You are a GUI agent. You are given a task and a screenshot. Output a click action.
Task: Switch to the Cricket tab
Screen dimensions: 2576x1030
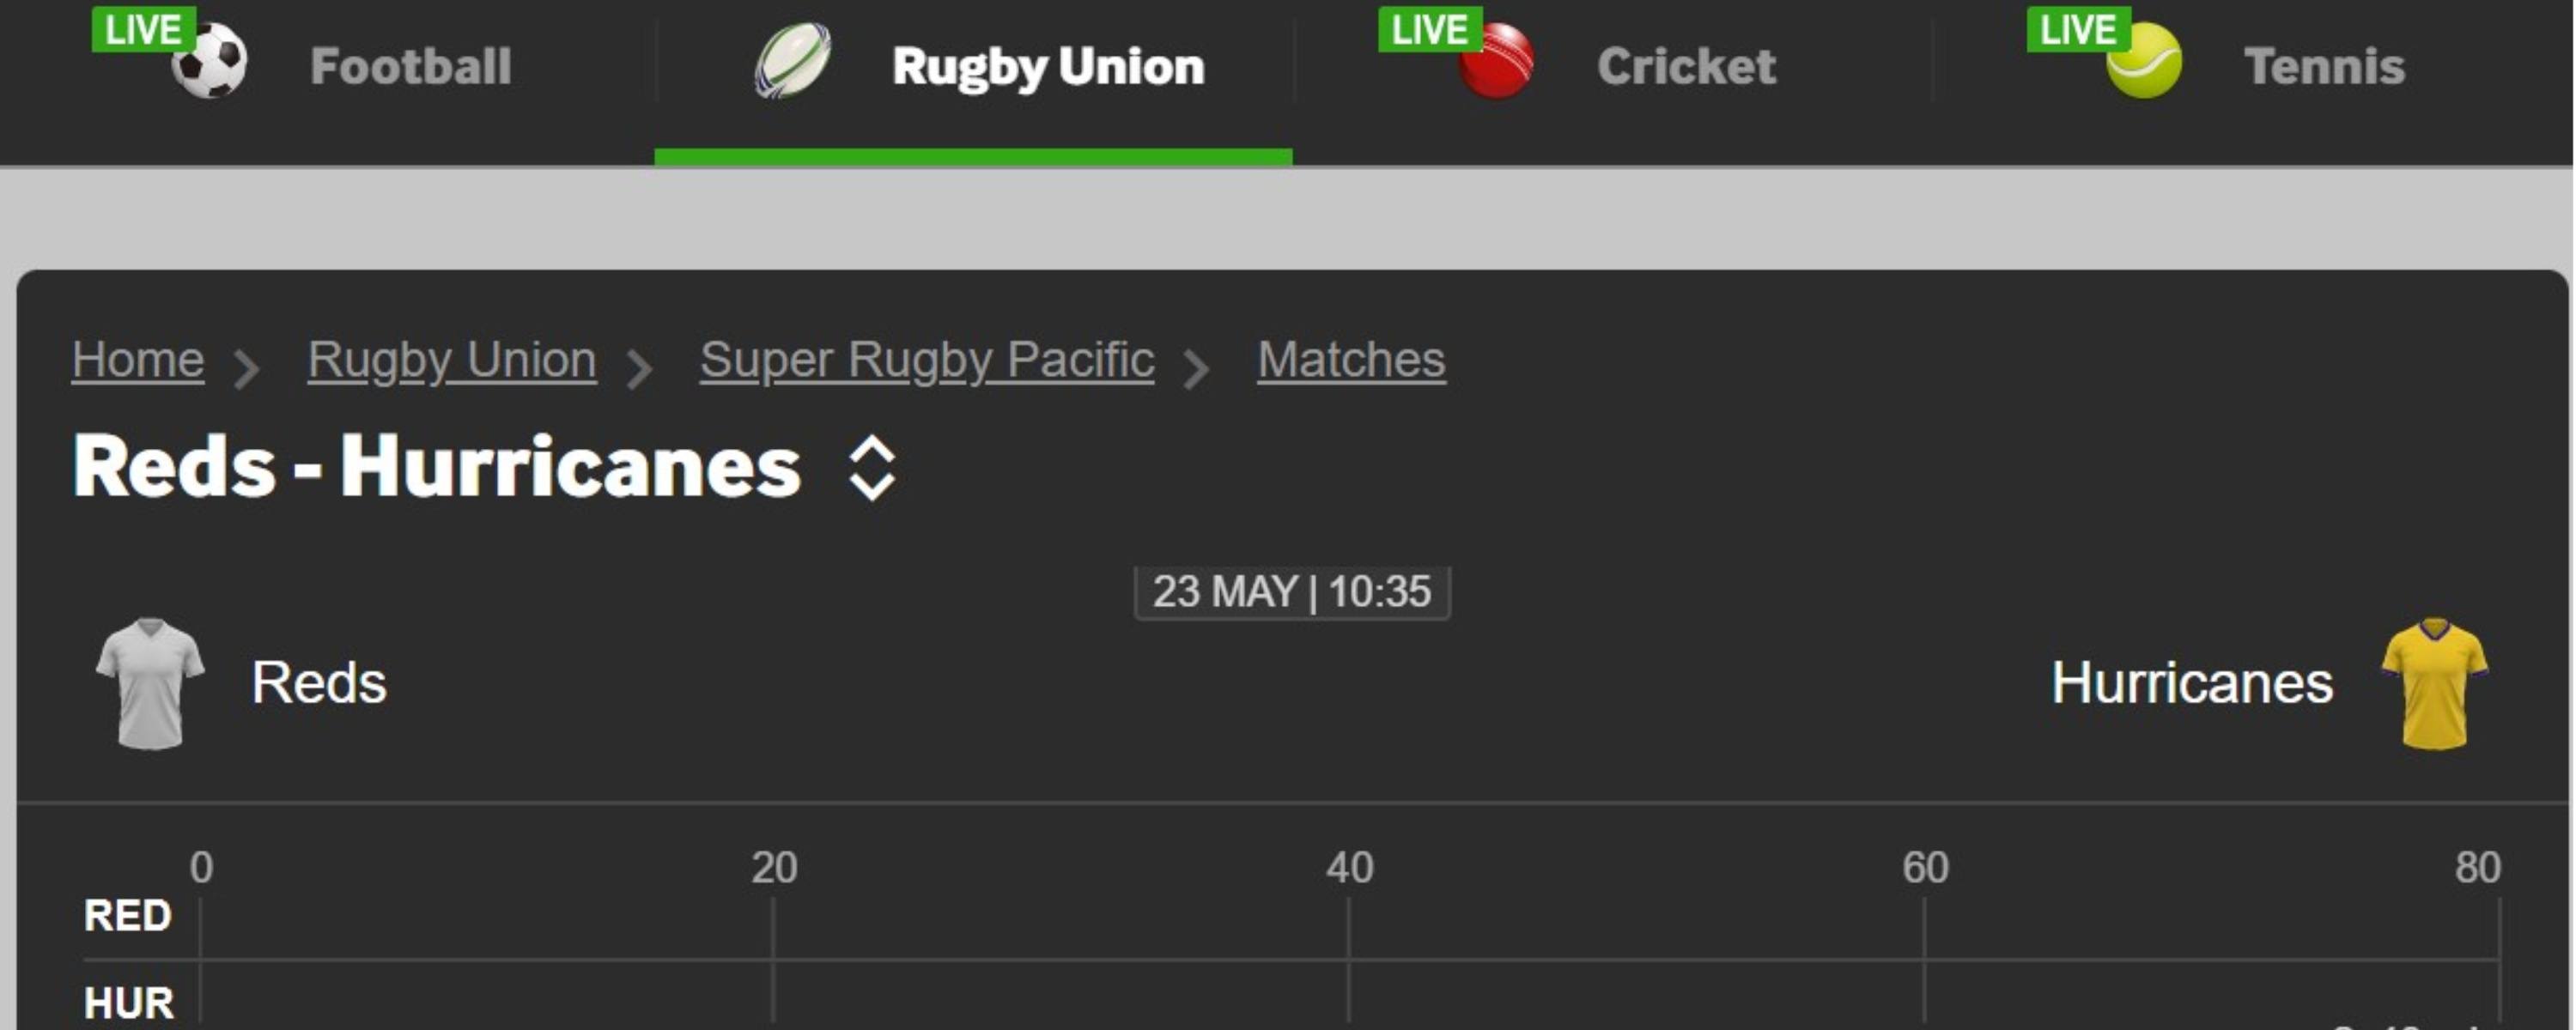pyautogui.click(x=1686, y=66)
